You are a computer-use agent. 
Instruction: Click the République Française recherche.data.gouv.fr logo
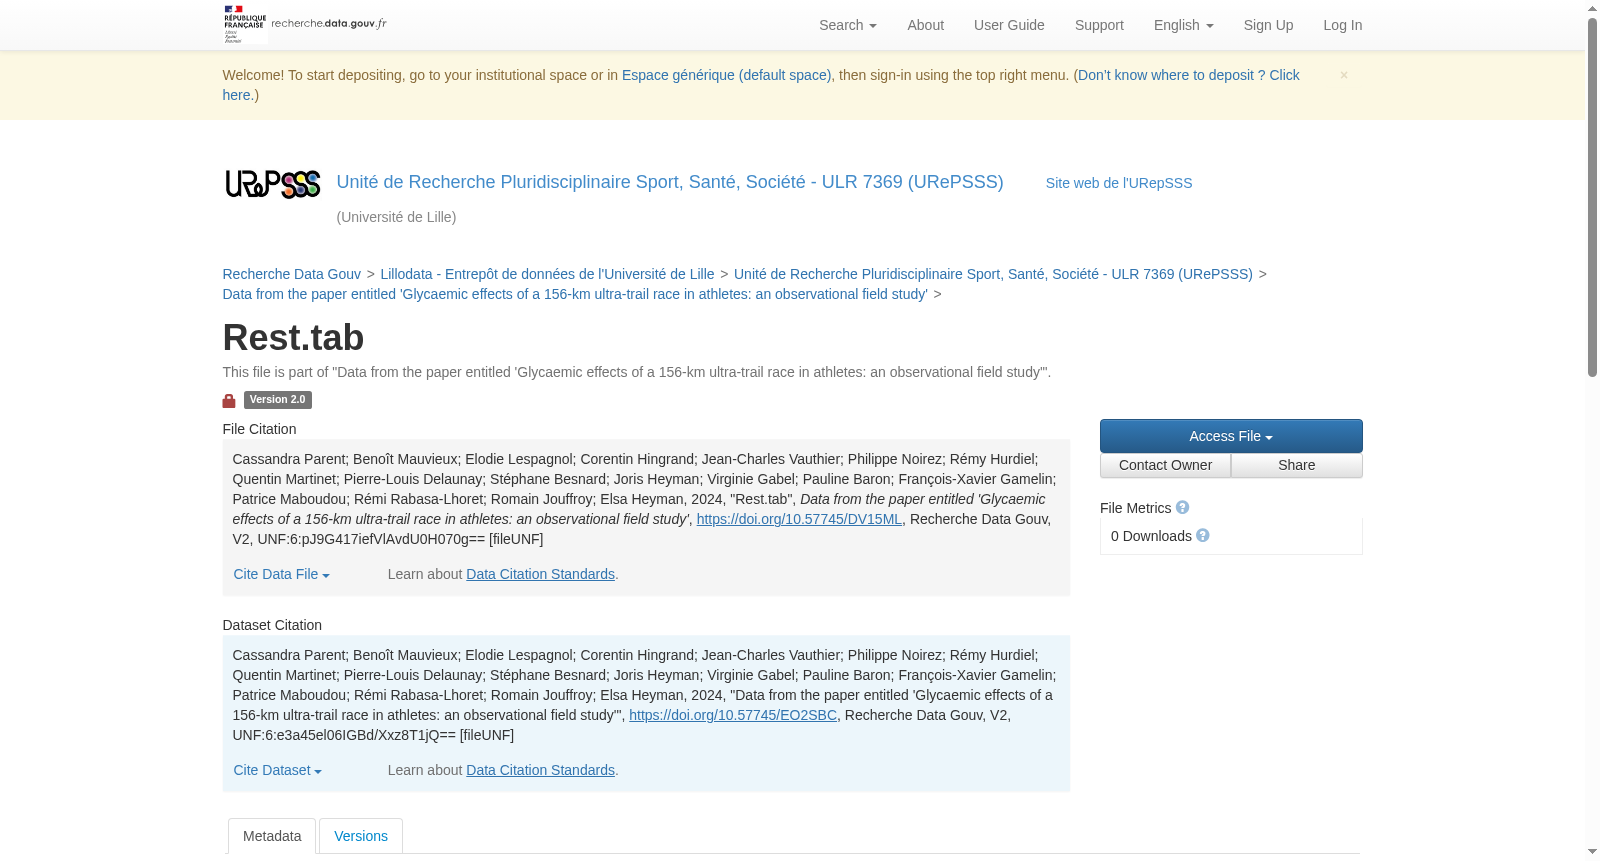tap(305, 24)
